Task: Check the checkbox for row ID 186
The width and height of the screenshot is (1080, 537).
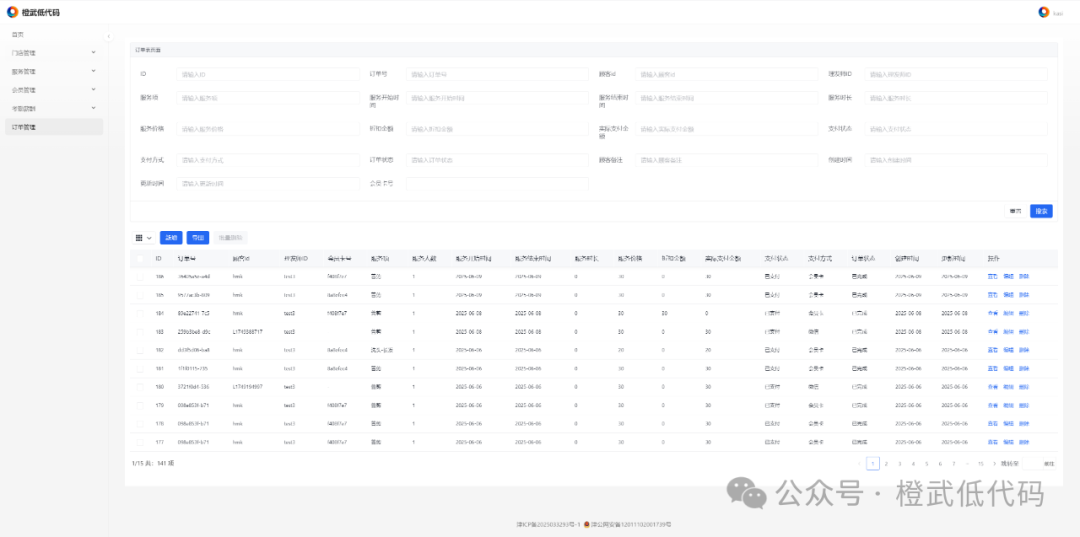Action: [141, 276]
